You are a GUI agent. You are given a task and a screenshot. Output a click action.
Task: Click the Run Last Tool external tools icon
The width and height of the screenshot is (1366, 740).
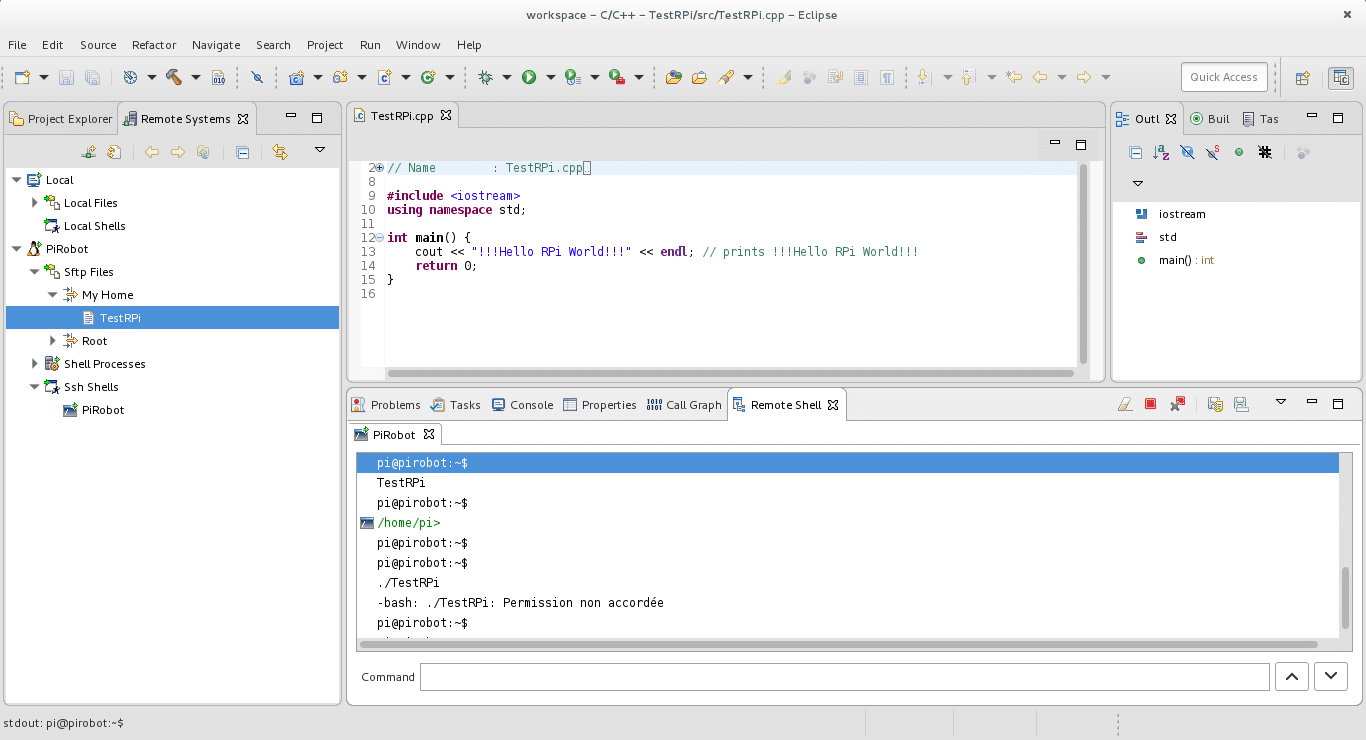[617, 77]
